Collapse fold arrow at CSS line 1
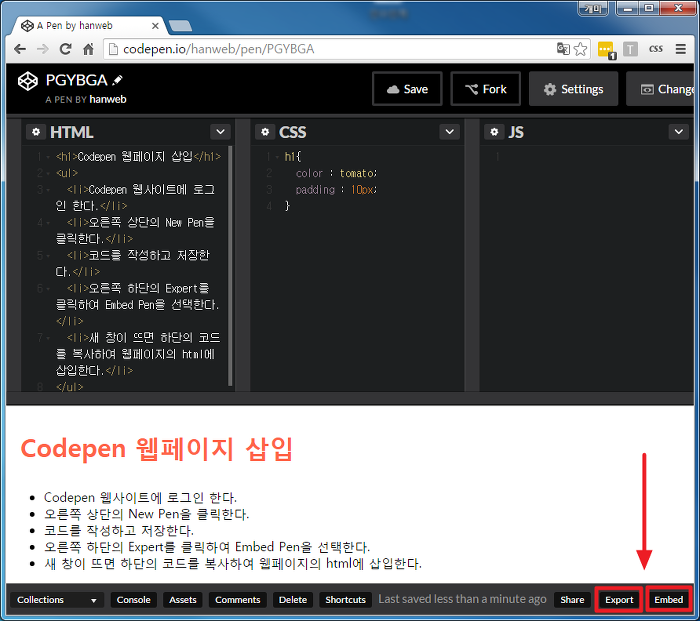The width and height of the screenshot is (700, 621). [x=277, y=157]
